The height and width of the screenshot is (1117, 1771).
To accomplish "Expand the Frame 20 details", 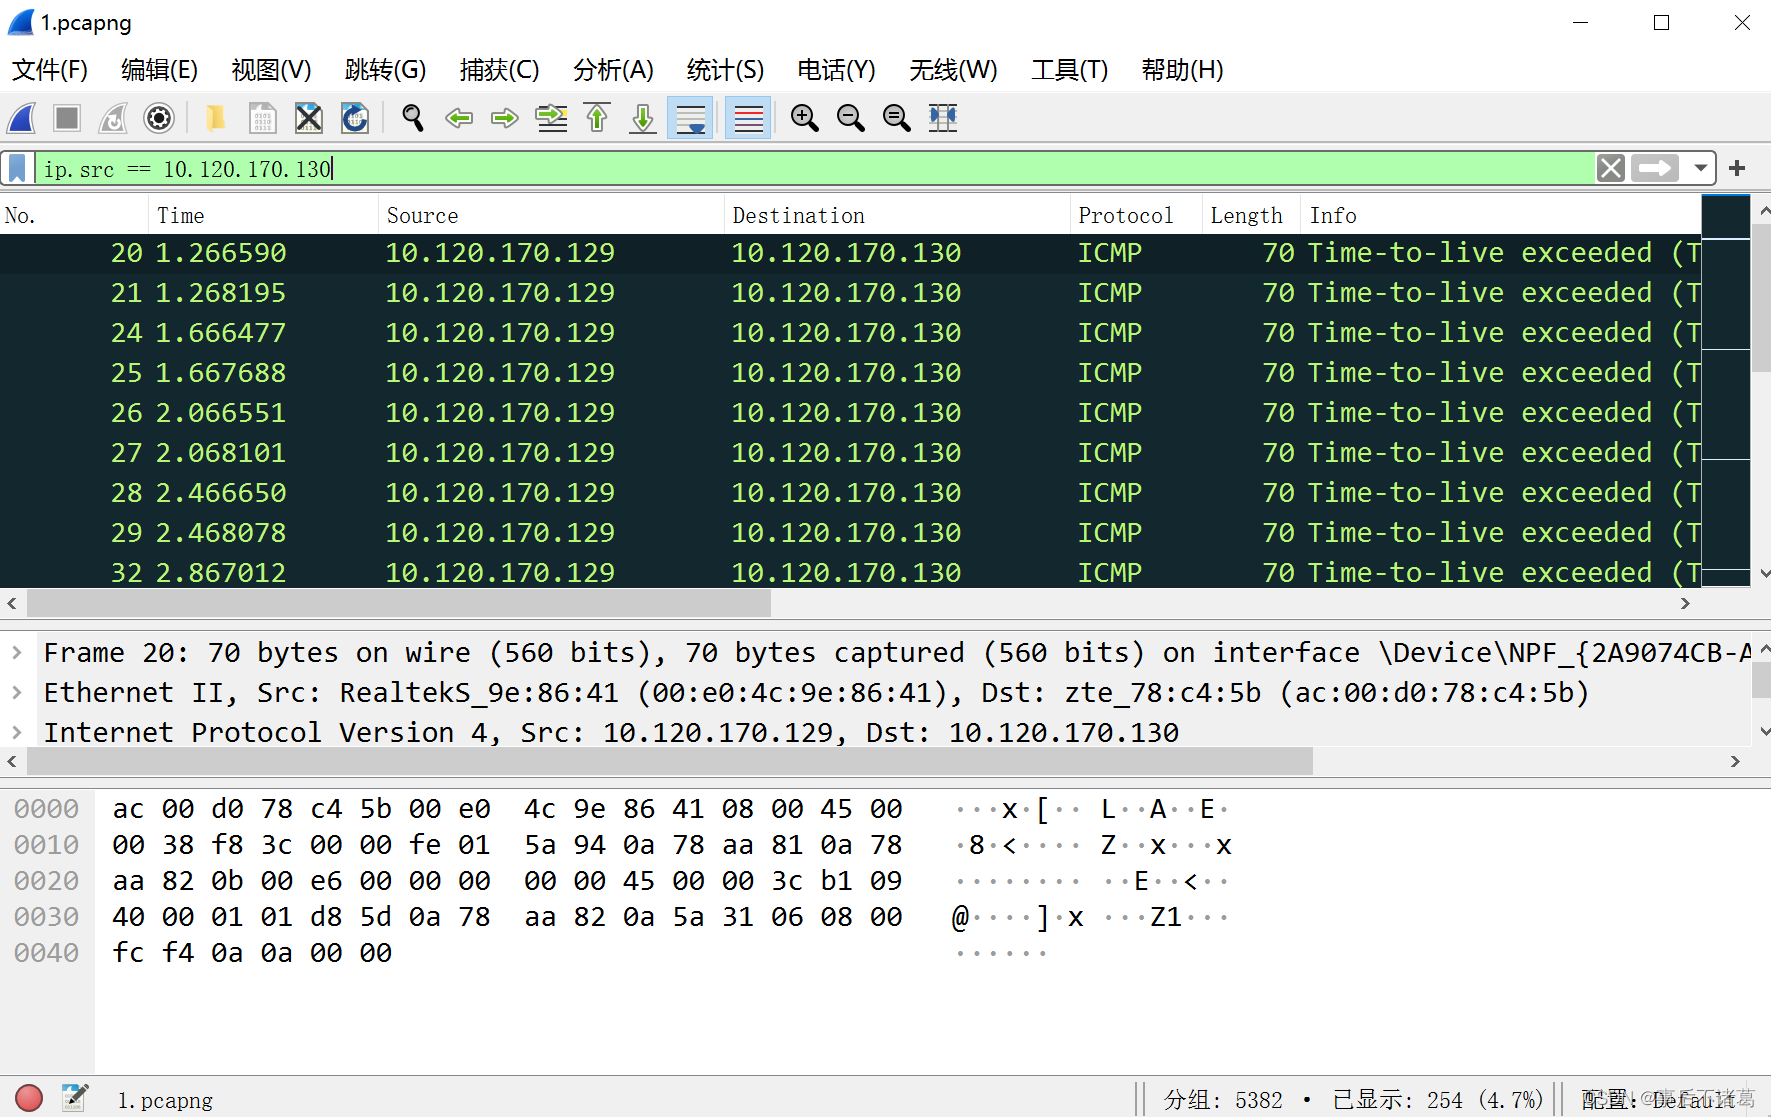I will point(17,652).
